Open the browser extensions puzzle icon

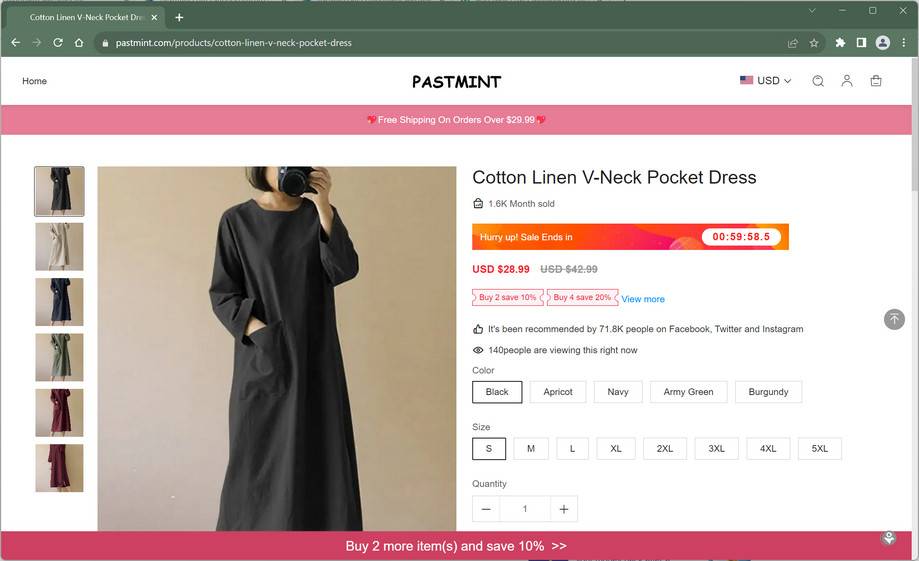[x=840, y=43]
